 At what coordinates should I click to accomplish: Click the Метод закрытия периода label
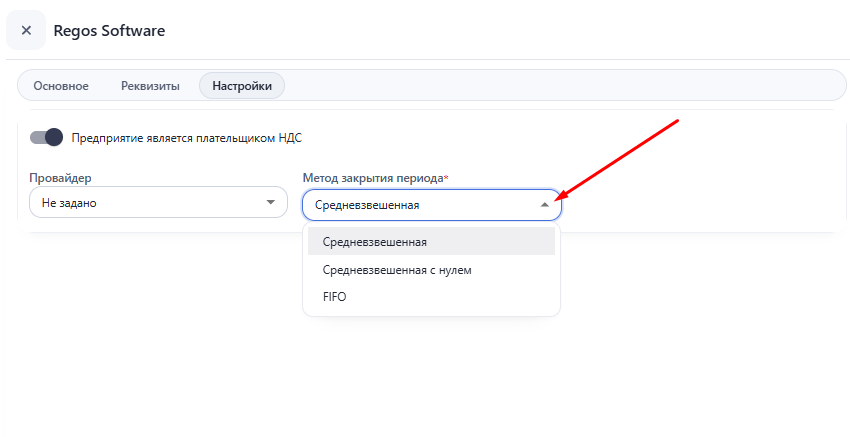click(373, 178)
